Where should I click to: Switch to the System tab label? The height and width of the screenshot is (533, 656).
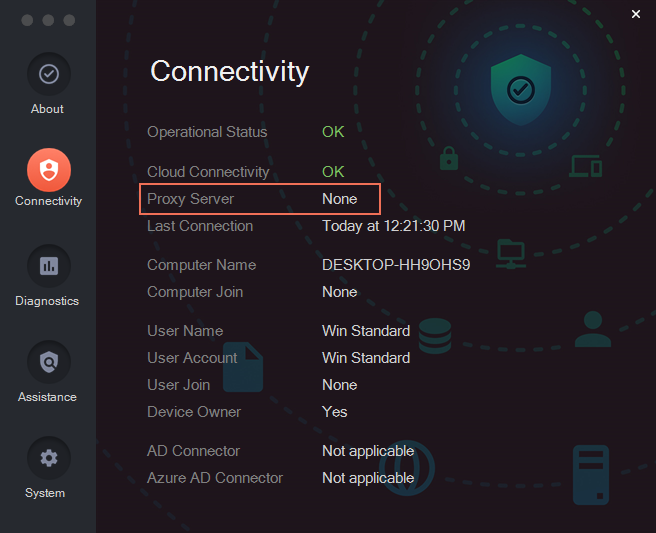coord(45,493)
